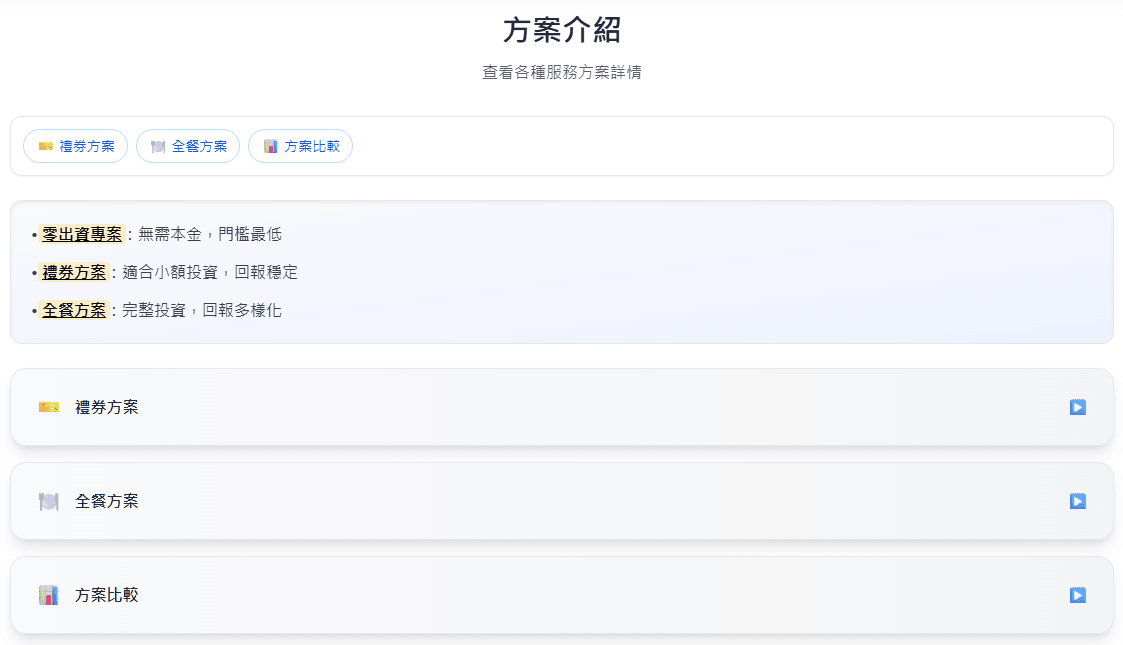Expand 全餐方案 section using its arrow
Viewport: 1123px width, 645px height.
(x=1077, y=501)
